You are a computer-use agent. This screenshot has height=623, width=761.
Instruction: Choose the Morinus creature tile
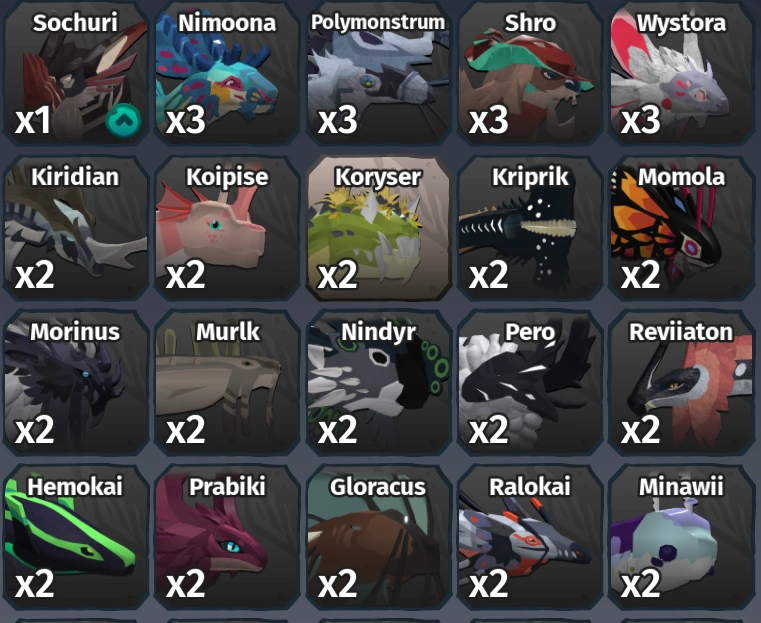tap(76, 382)
